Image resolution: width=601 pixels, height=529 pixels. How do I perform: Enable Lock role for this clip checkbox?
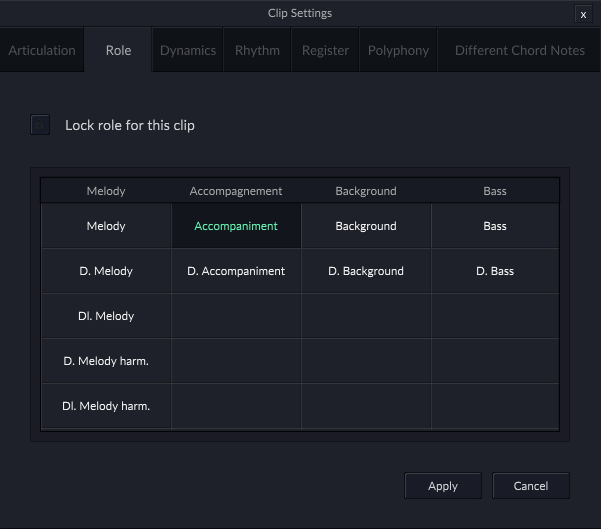click(x=40, y=125)
